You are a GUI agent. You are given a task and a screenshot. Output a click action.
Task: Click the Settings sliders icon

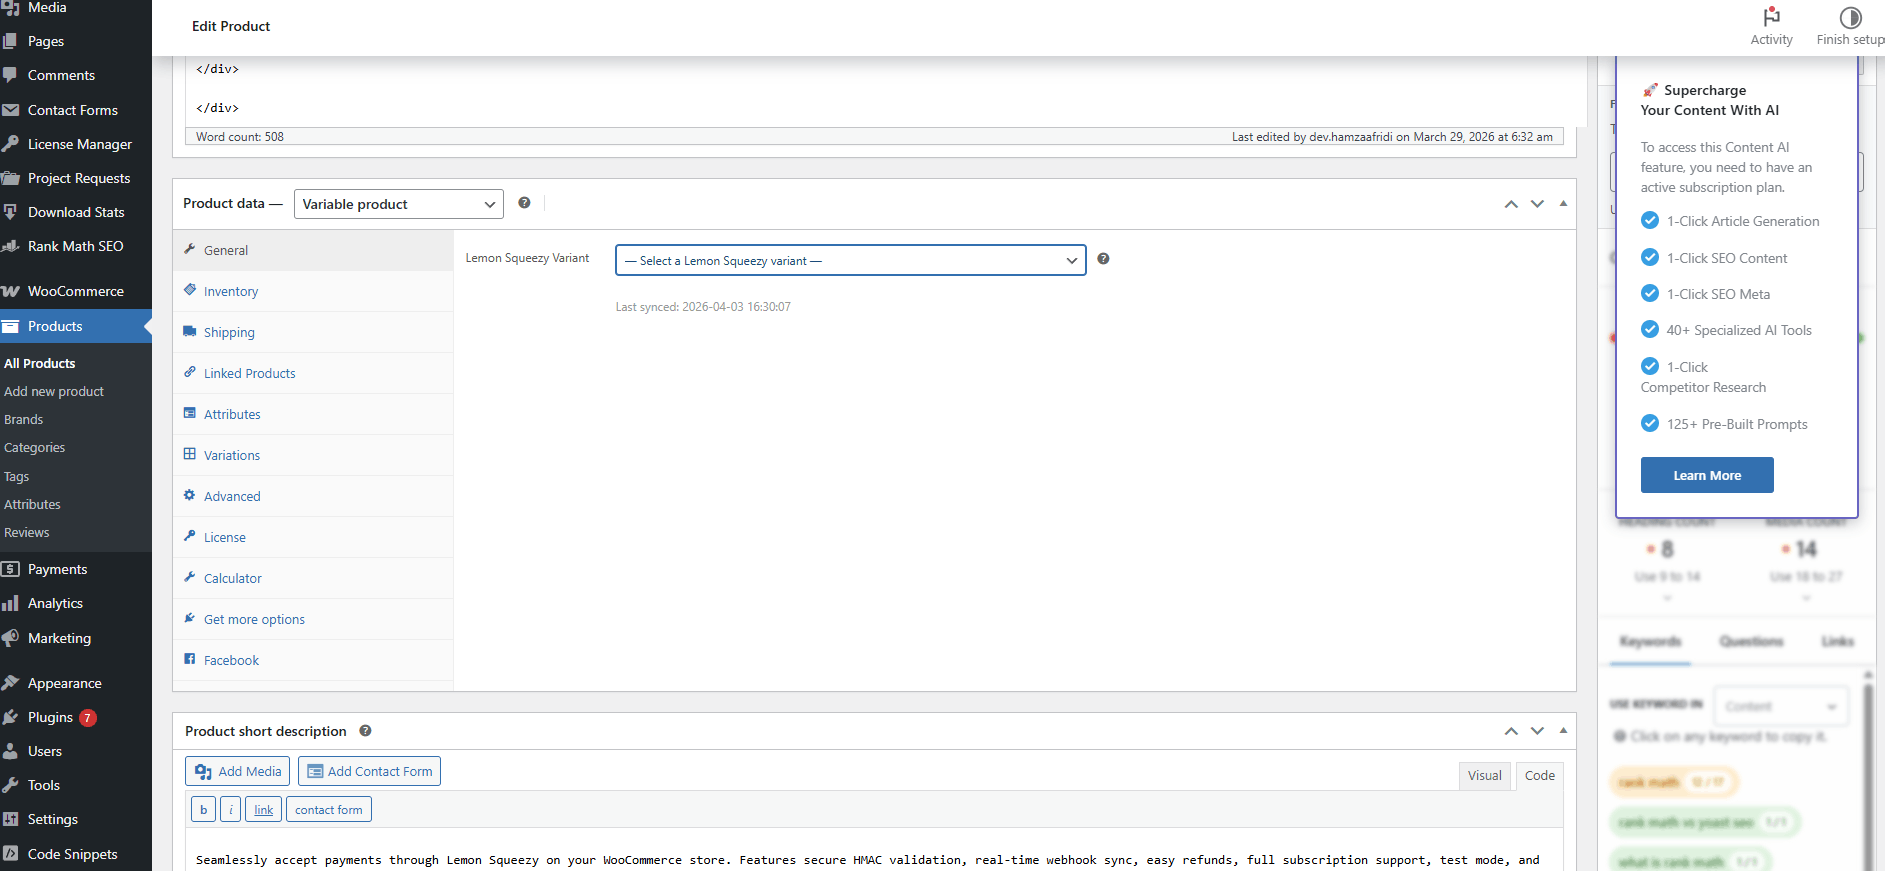click(11, 819)
